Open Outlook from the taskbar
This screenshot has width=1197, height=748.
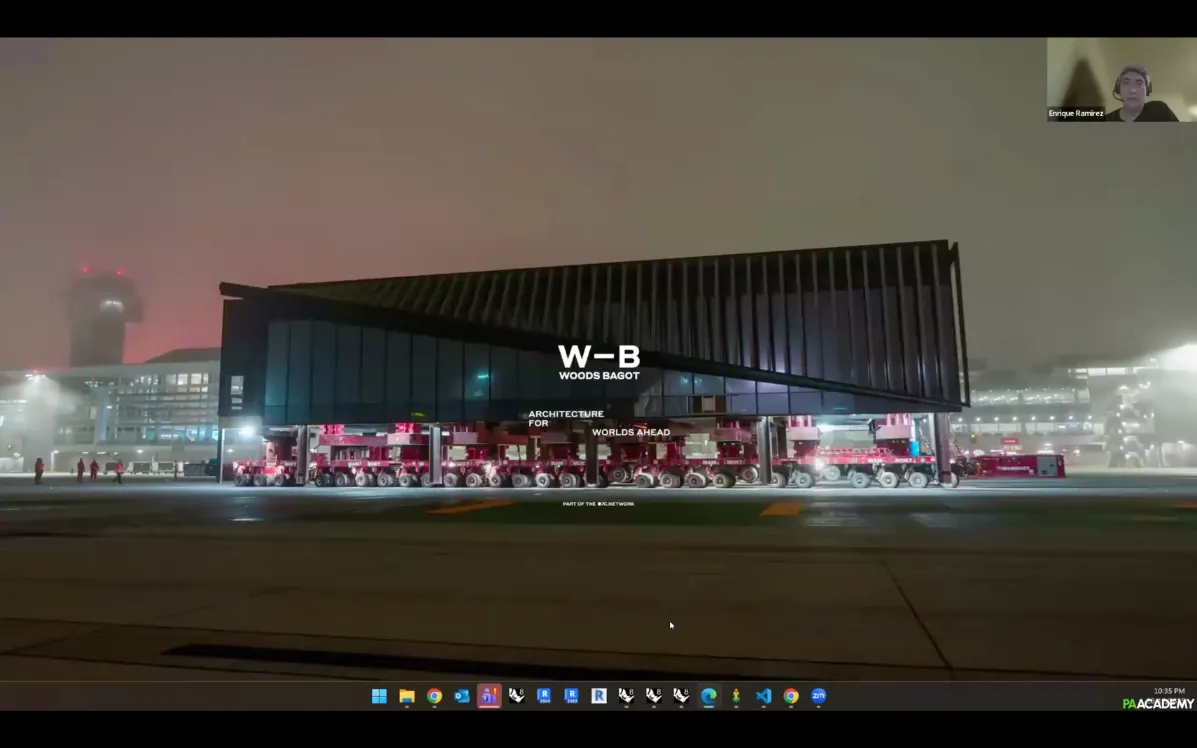point(462,696)
